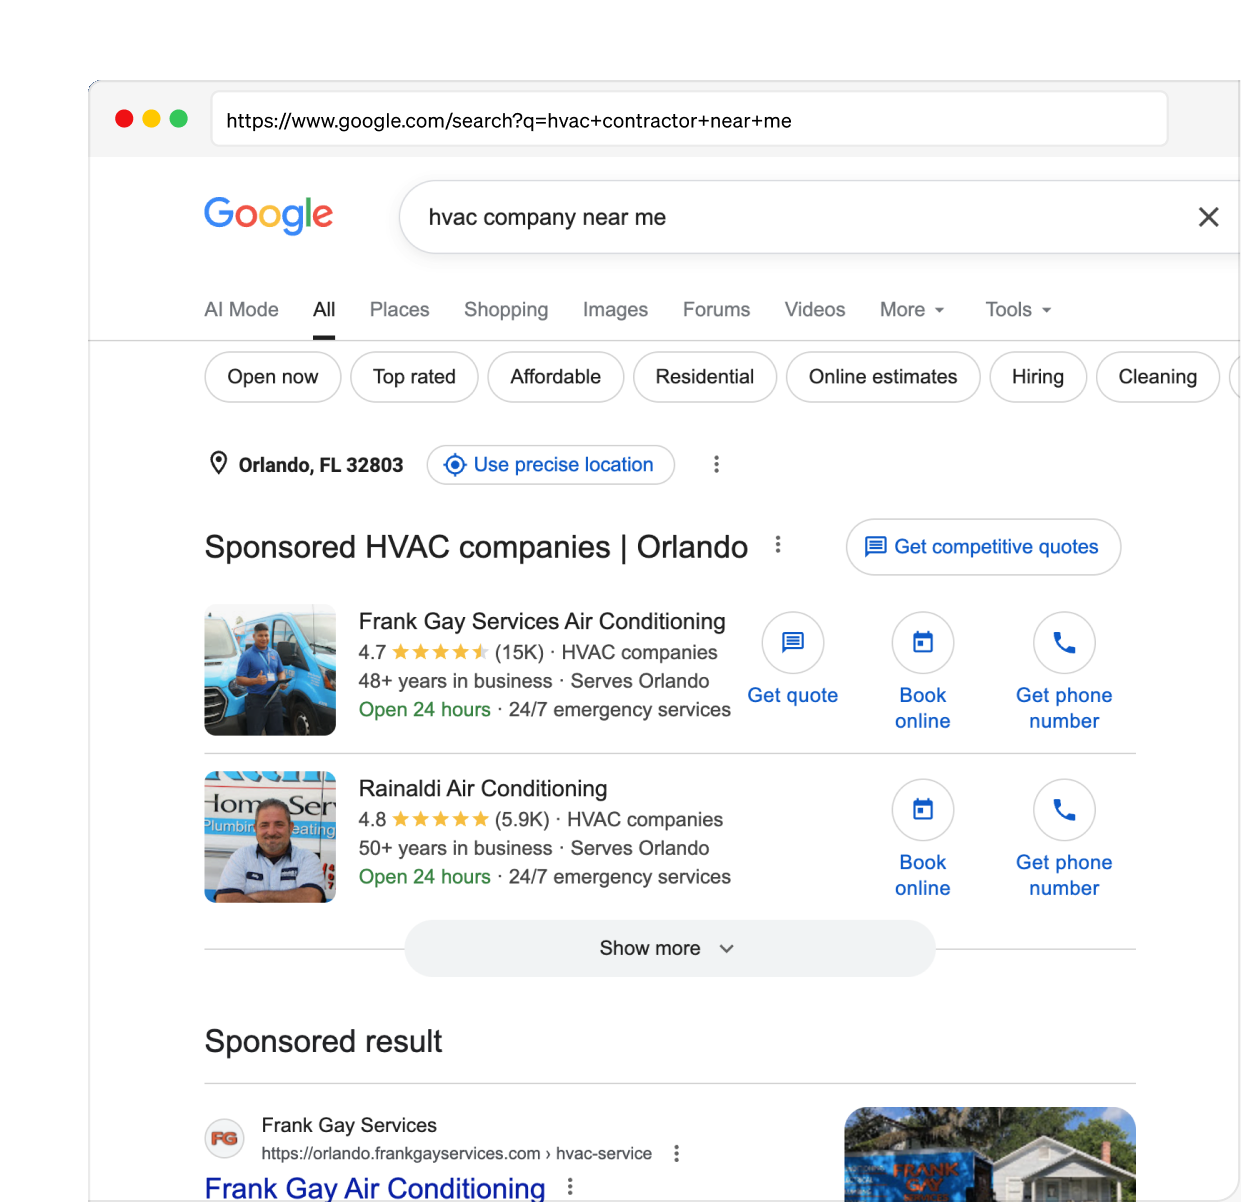
Task: Click the Get quote label for Frank Gay
Action: tap(793, 695)
